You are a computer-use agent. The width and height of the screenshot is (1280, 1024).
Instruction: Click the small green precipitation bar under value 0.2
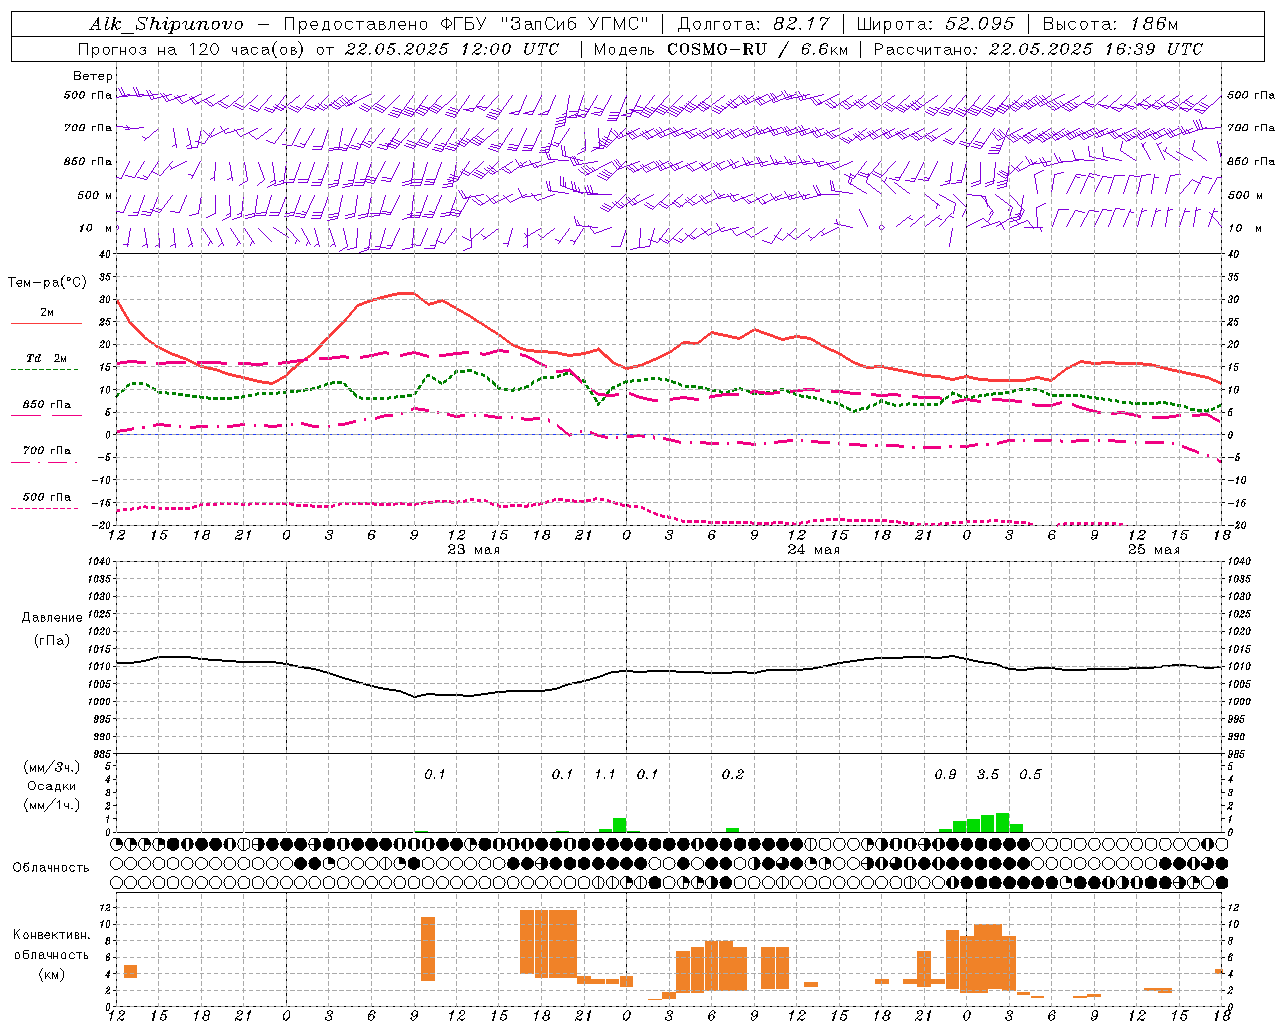coord(733,830)
